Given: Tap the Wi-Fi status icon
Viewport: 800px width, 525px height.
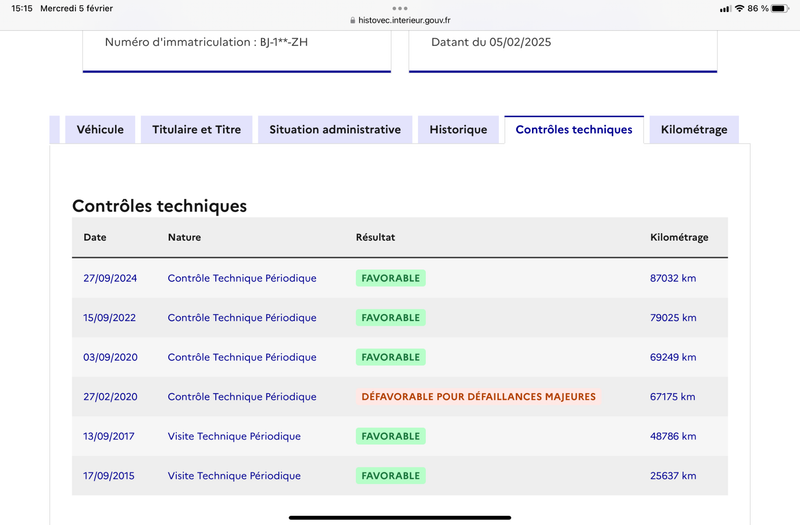Looking at the screenshot, I should click(x=739, y=9).
